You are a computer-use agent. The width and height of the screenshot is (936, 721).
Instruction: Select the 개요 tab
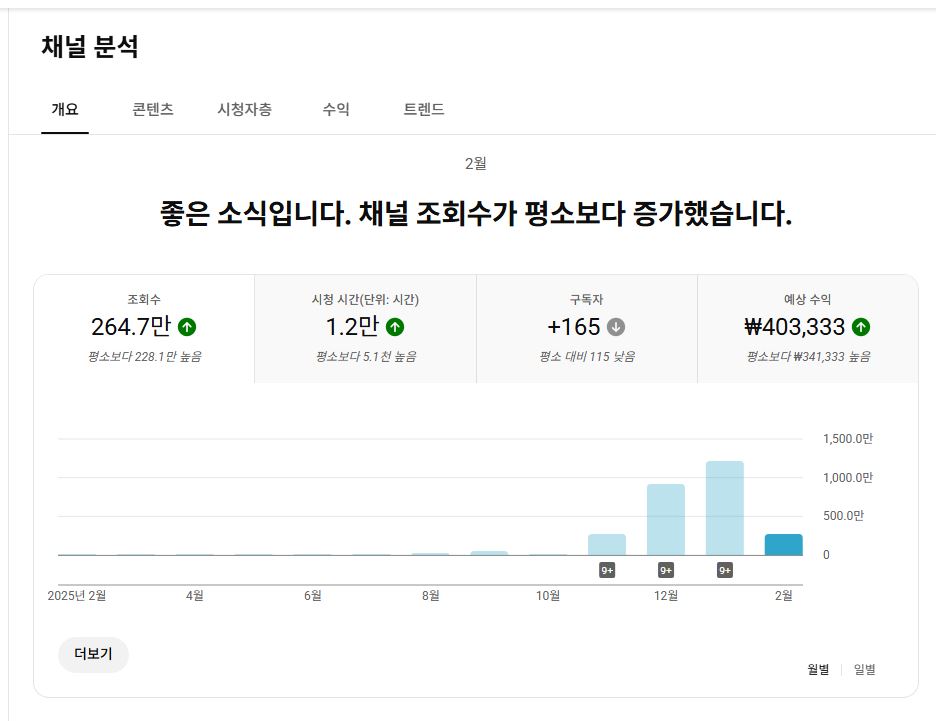65,110
